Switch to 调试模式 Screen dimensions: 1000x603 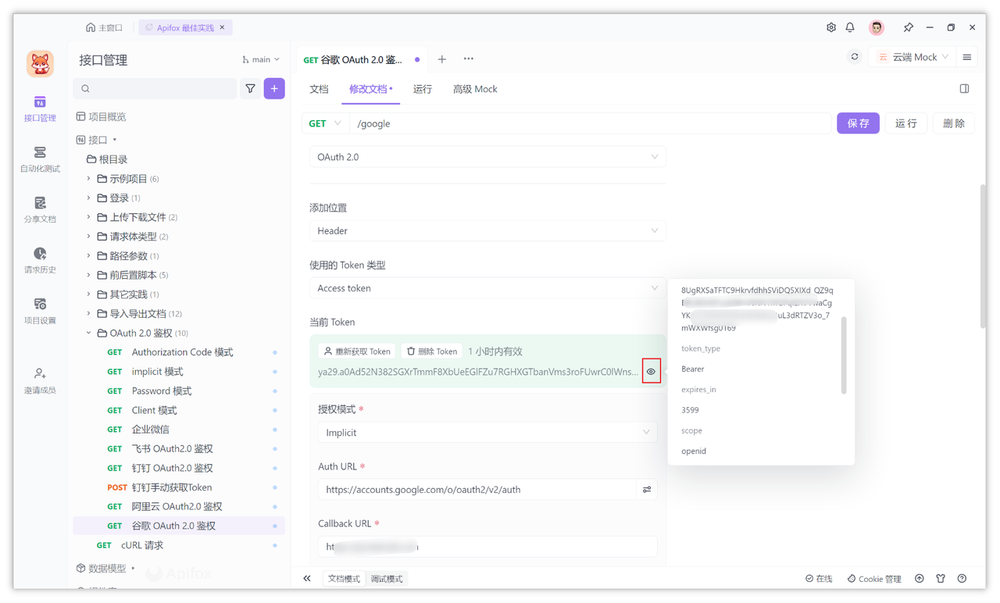(x=386, y=579)
